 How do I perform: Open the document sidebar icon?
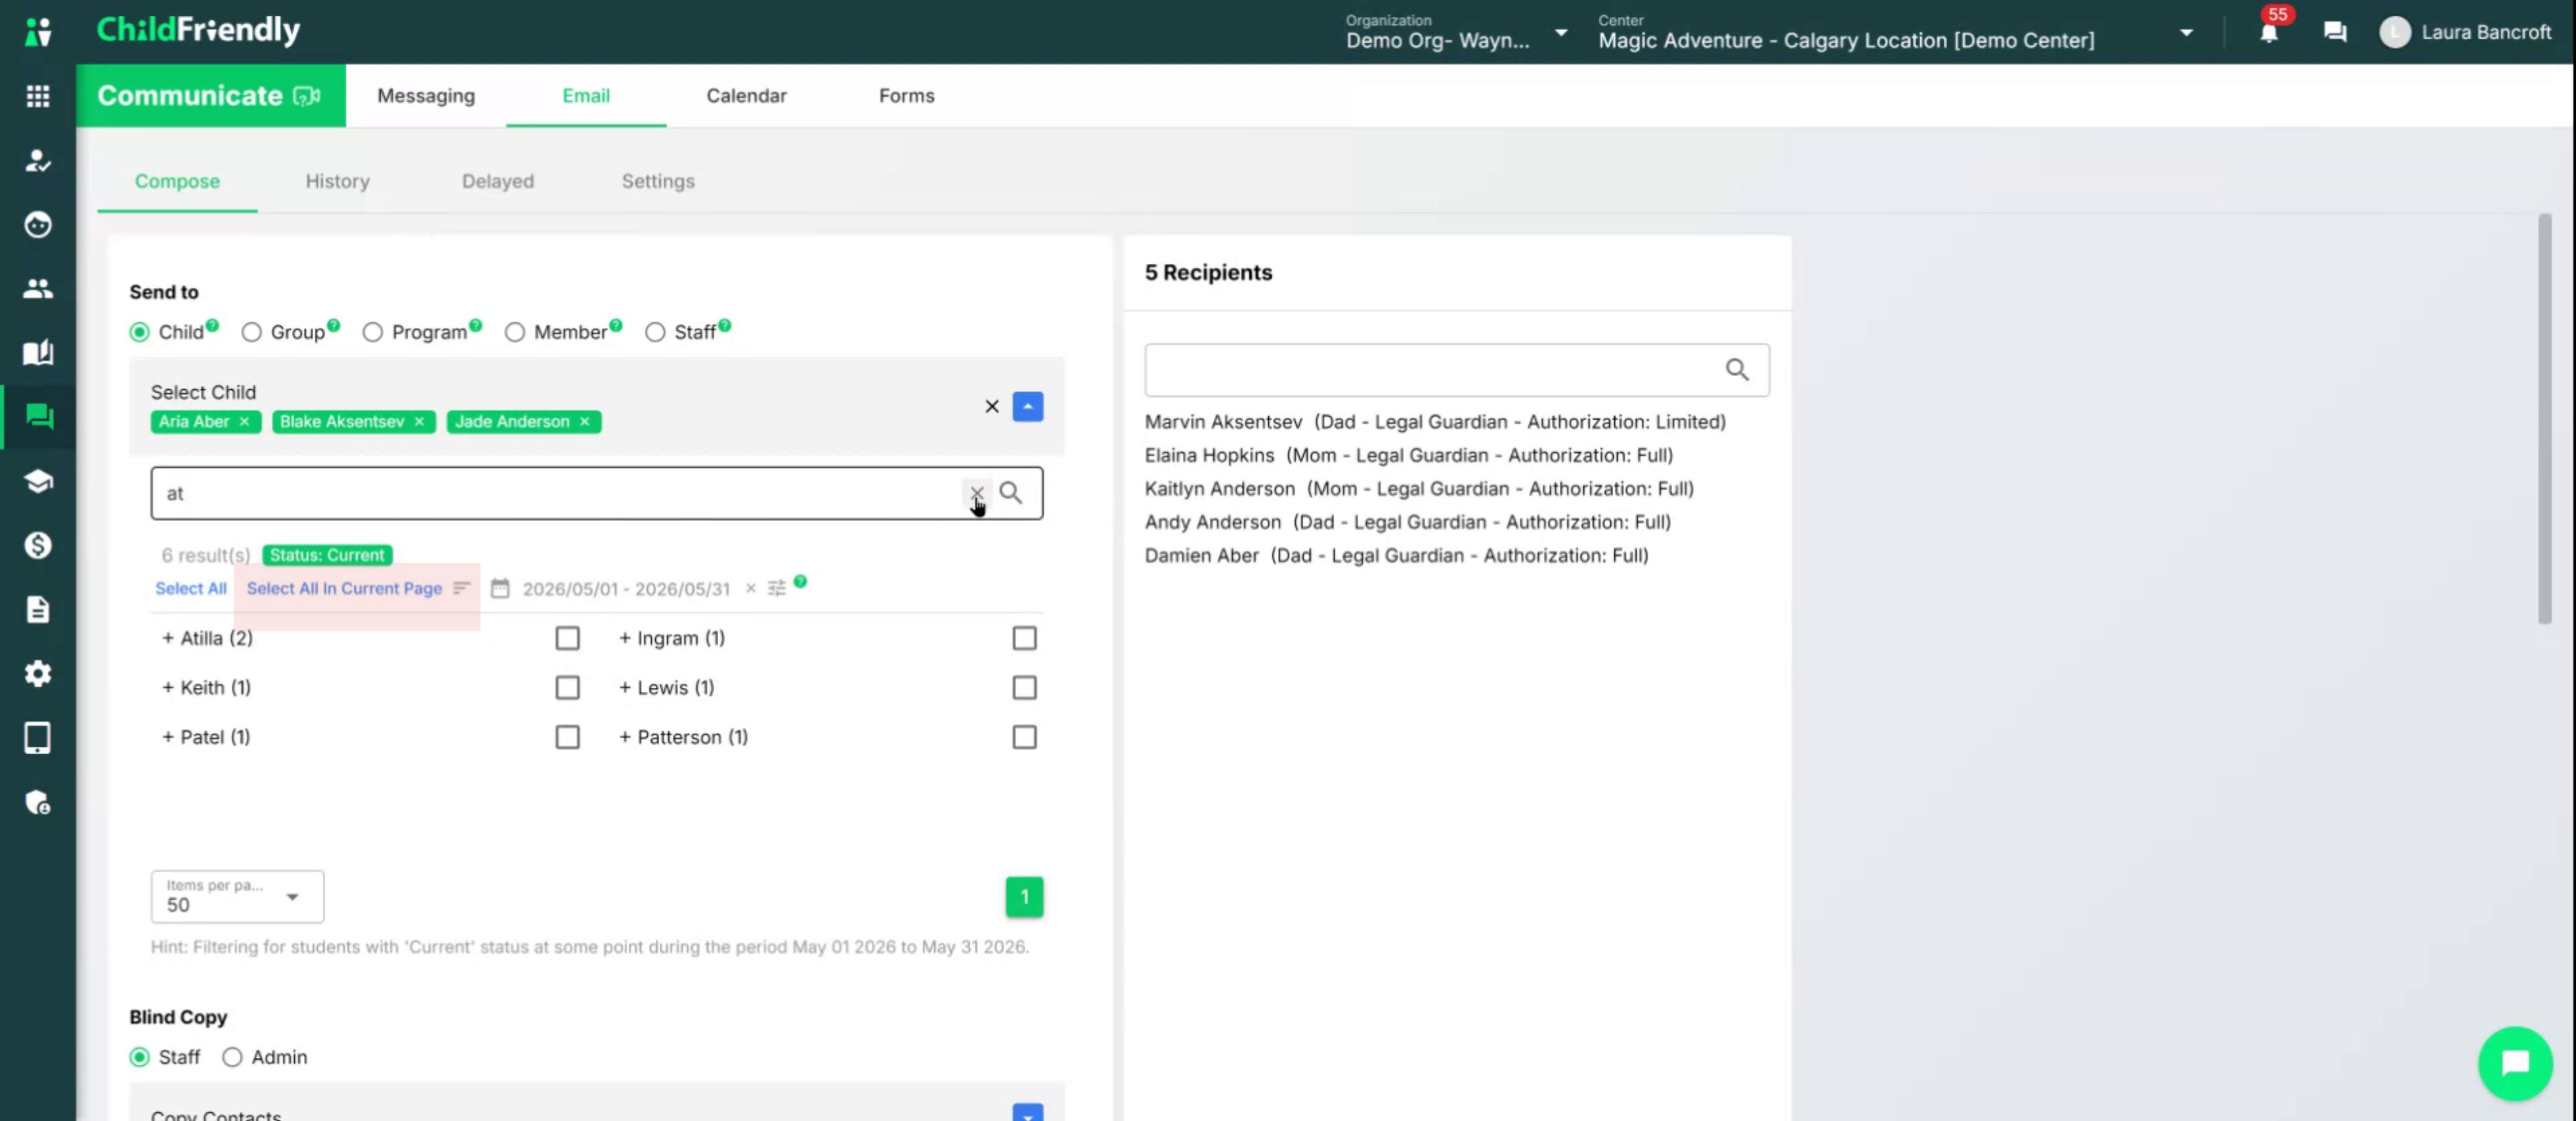point(38,609)
